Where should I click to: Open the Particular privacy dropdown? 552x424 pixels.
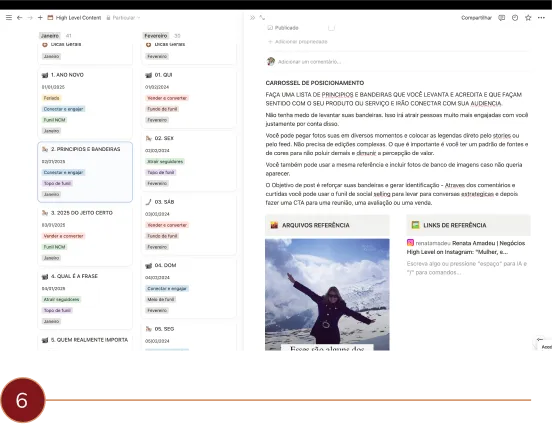123,18
